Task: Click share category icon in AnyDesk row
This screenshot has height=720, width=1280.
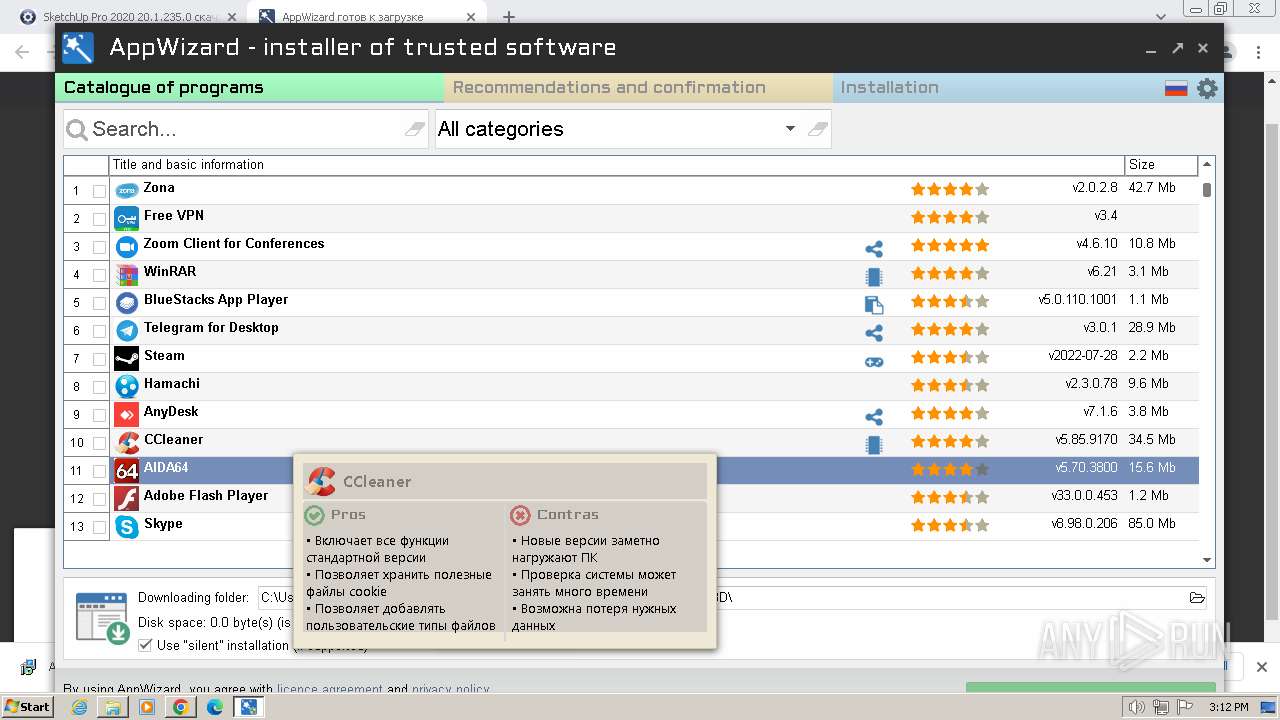Action: tap(874, 417)
